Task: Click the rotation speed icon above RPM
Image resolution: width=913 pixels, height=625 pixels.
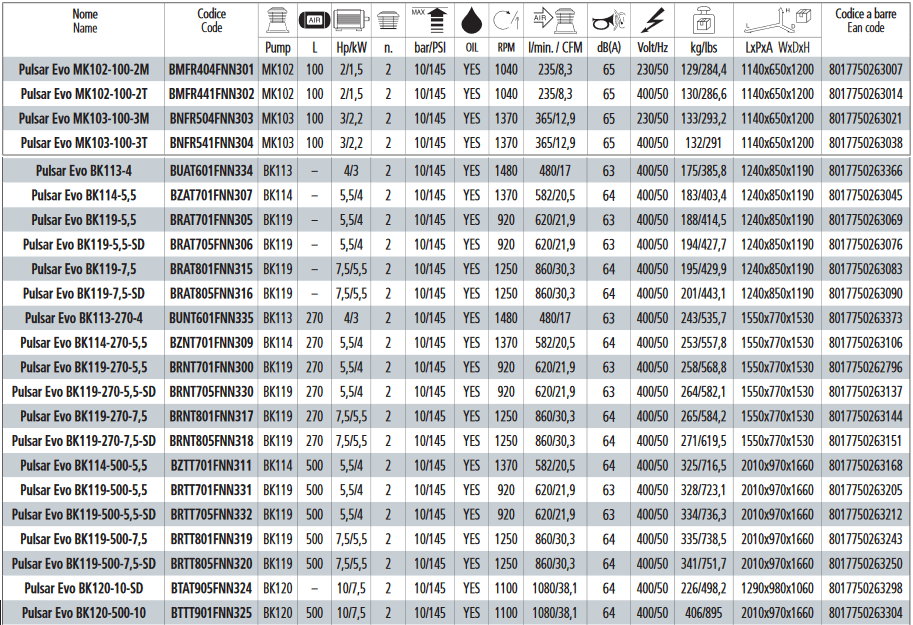Action: 505,20
